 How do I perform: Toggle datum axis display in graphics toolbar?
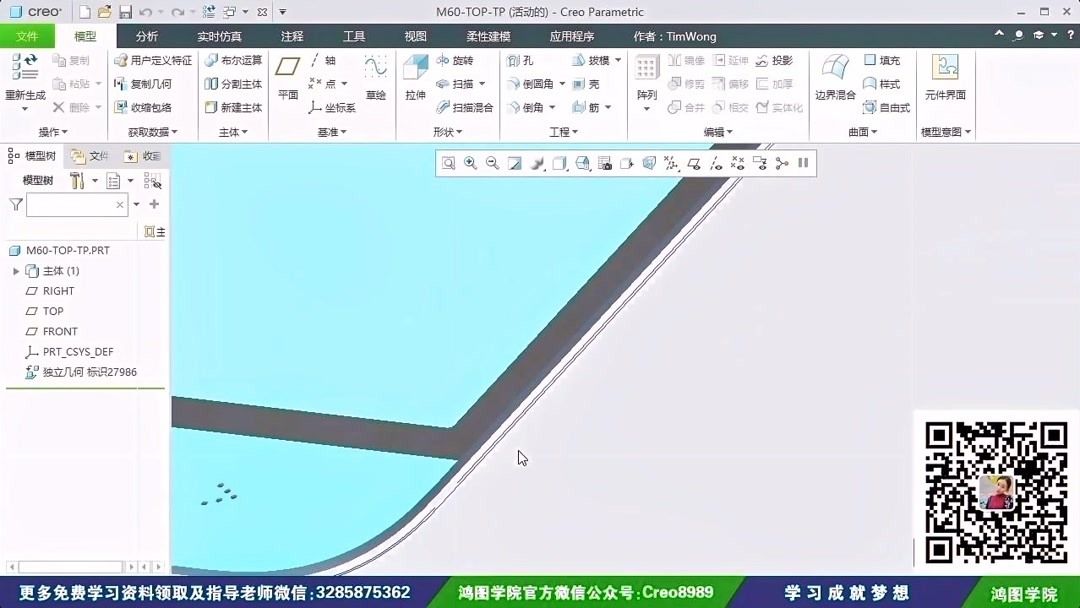(715, 163)
